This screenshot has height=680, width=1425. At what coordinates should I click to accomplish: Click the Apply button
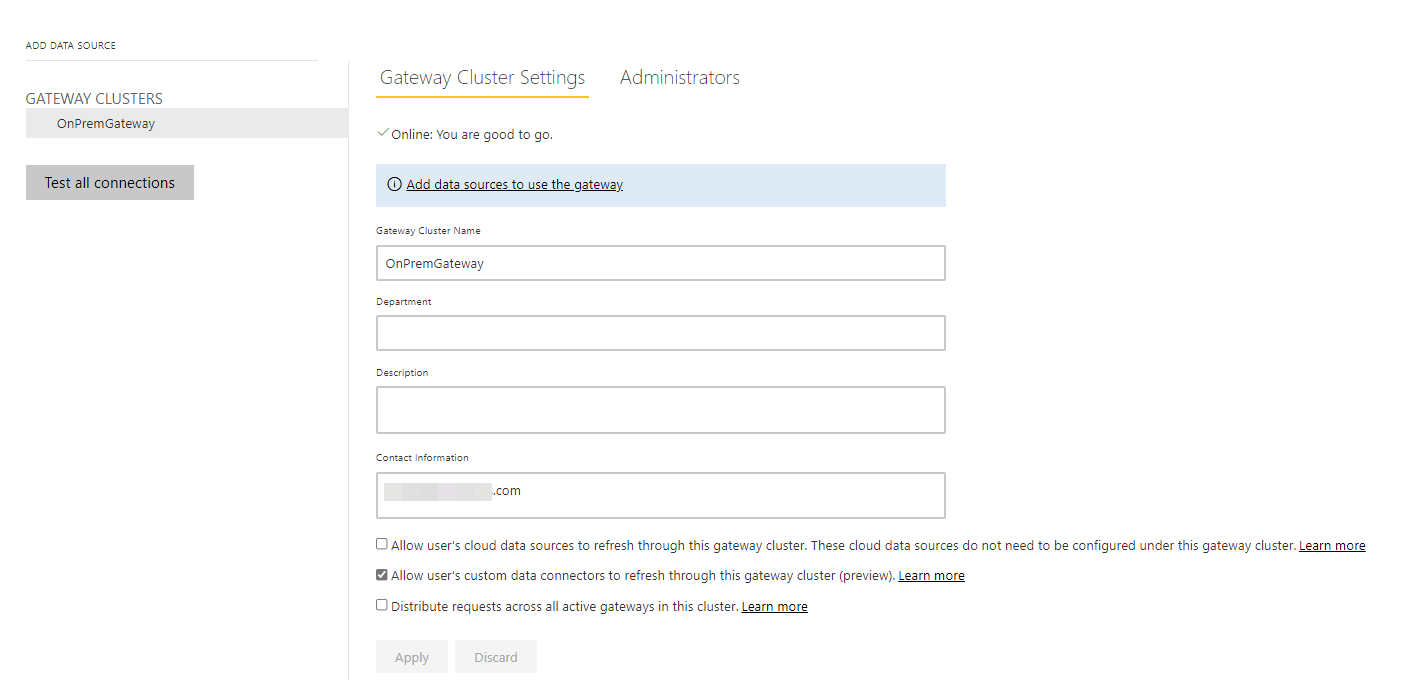(412, 657)
